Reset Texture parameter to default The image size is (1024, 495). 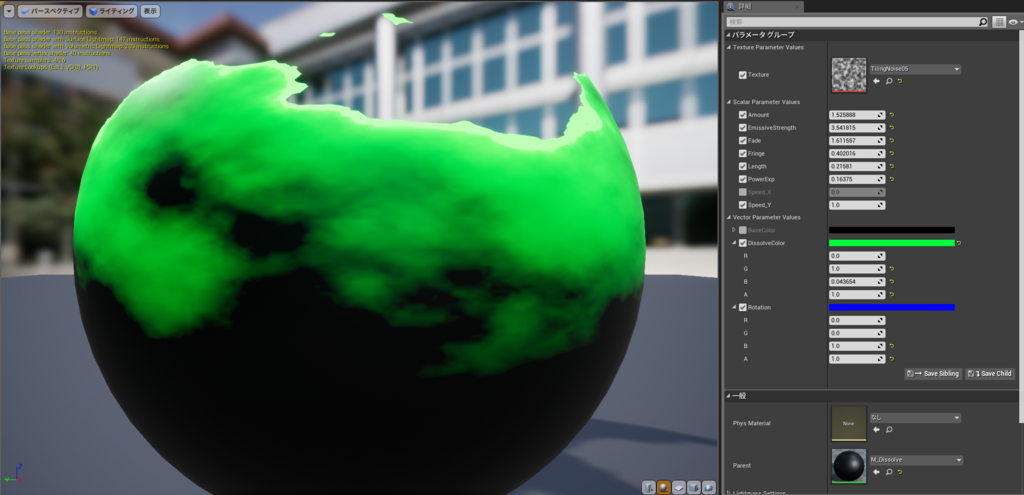coord(900,81)
